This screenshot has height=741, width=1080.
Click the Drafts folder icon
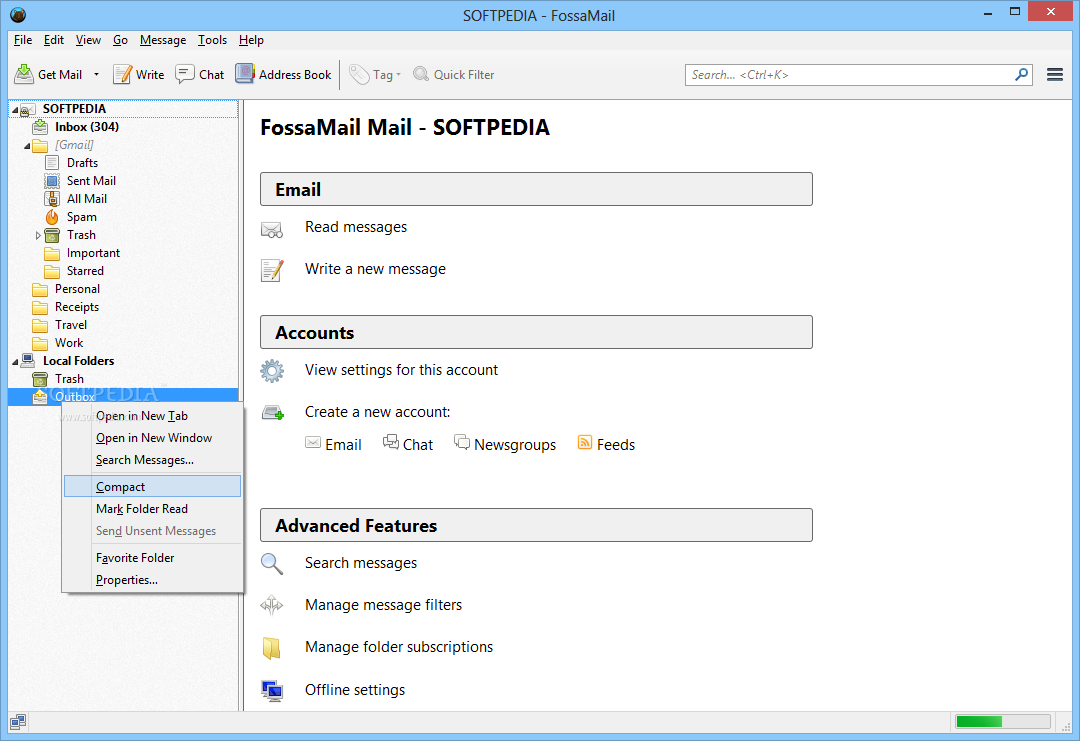(52, 163)
